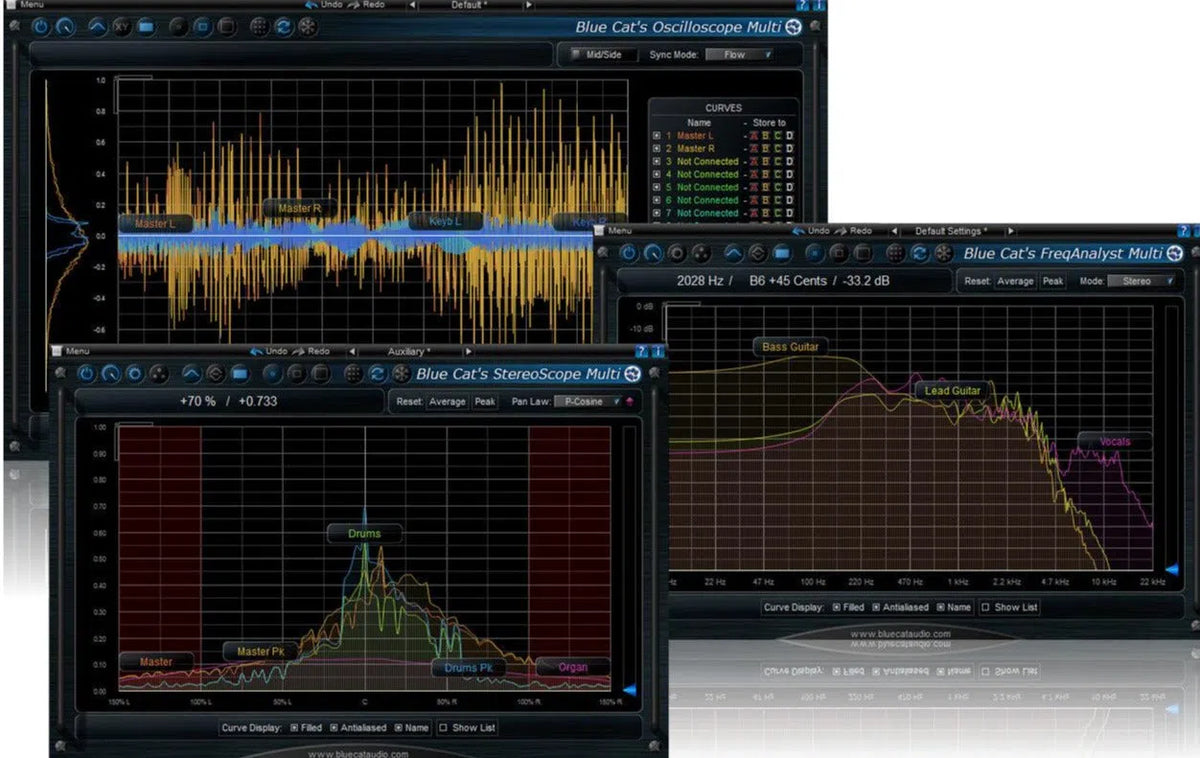Image resolution: width=1200 pixels, height=758 pixels.
Task: Store the Master L curve to slot B
Action: point(766,135)
